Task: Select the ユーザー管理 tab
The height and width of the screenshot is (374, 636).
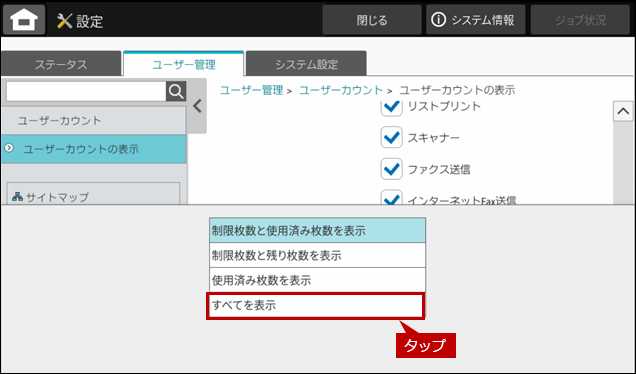Action: pyautogui.click(x=184, y=64)
